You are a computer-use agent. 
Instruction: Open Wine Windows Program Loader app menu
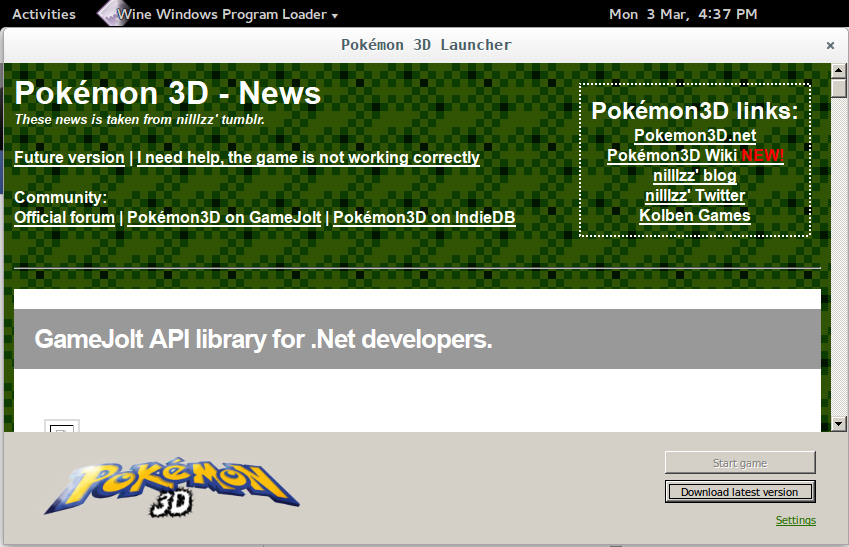click(227, 14)
